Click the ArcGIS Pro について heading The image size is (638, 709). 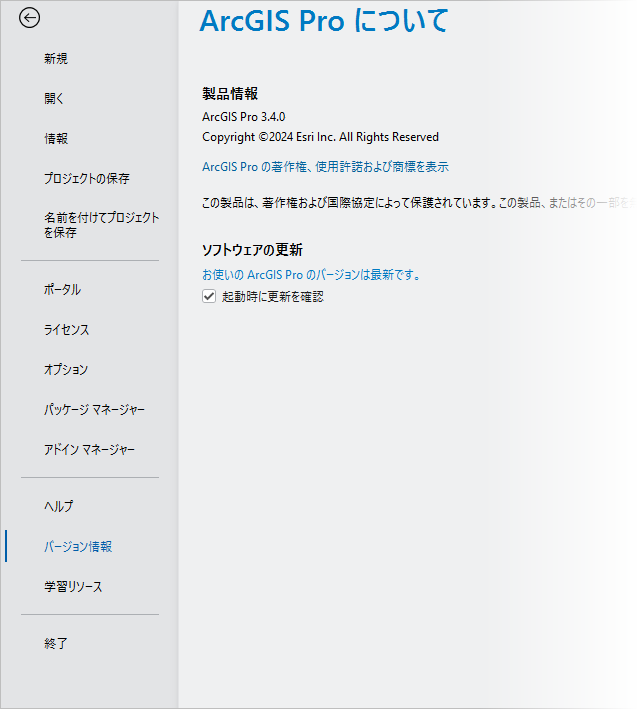point(324,21)
